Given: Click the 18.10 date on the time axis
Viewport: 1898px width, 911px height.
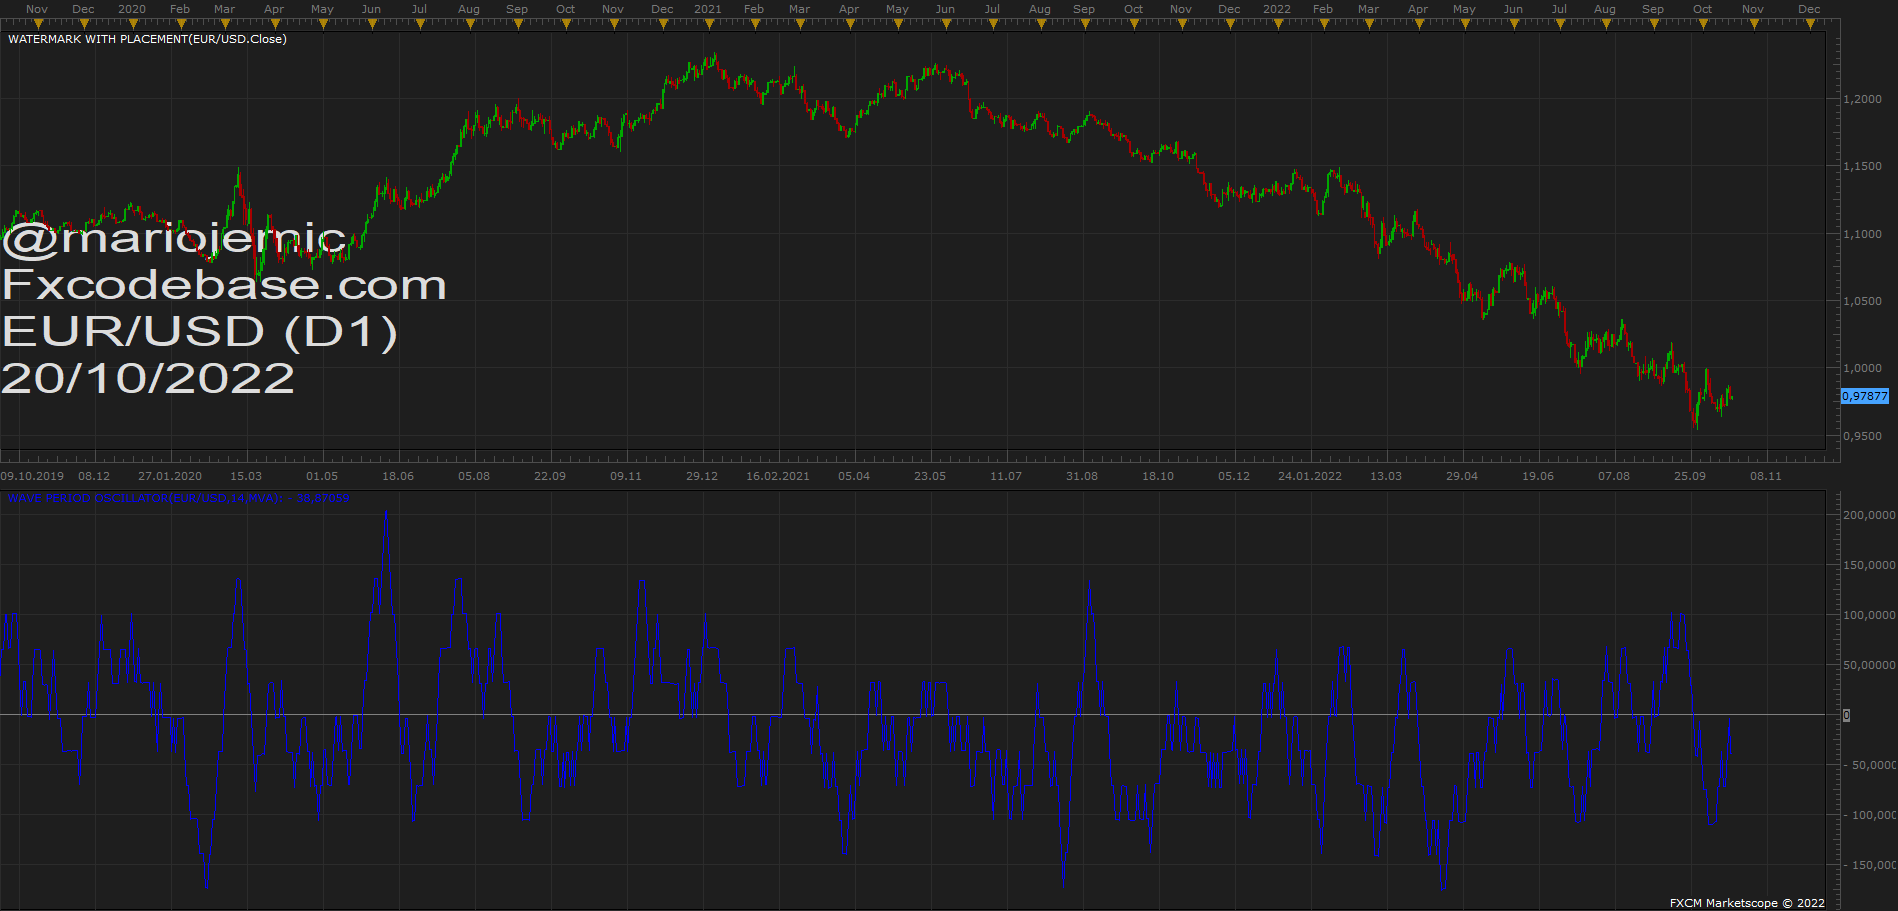Looking at the screenshot, I should [x=1158, y=476].
